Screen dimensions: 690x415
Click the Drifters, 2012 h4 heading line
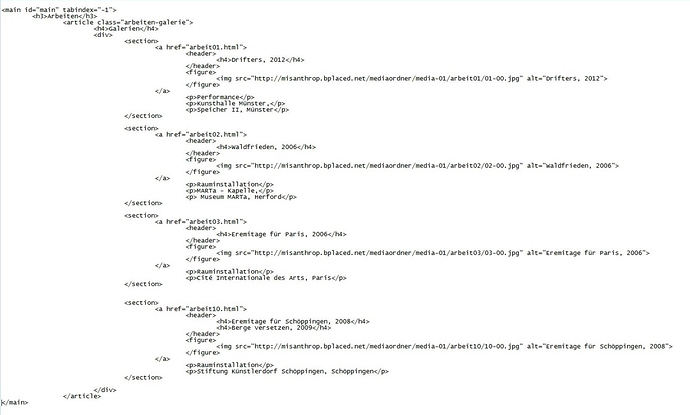click(x=260, y=59)
